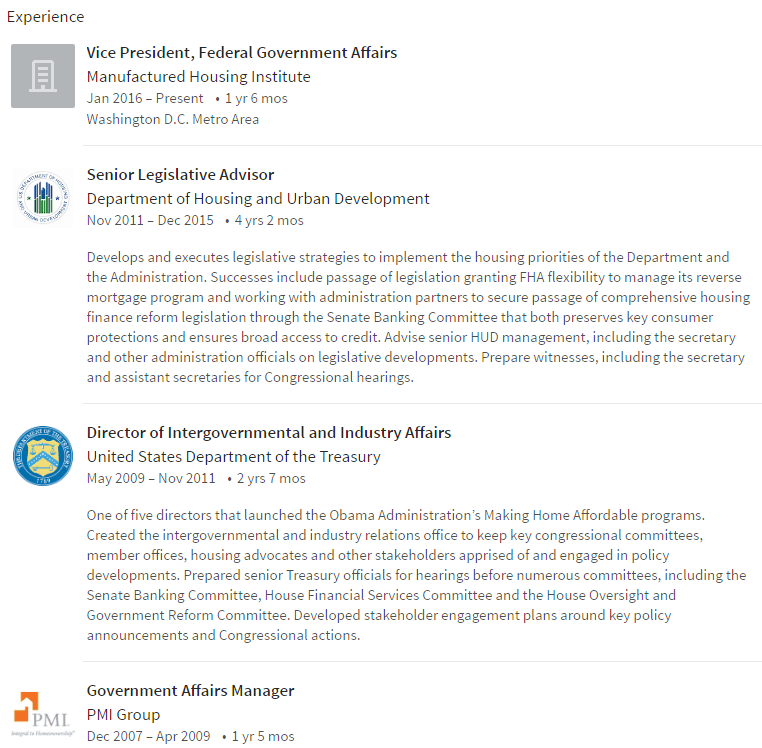762x748 pixels.
Task: Open United States Department of the Treasury
Action: click(233, 457)
